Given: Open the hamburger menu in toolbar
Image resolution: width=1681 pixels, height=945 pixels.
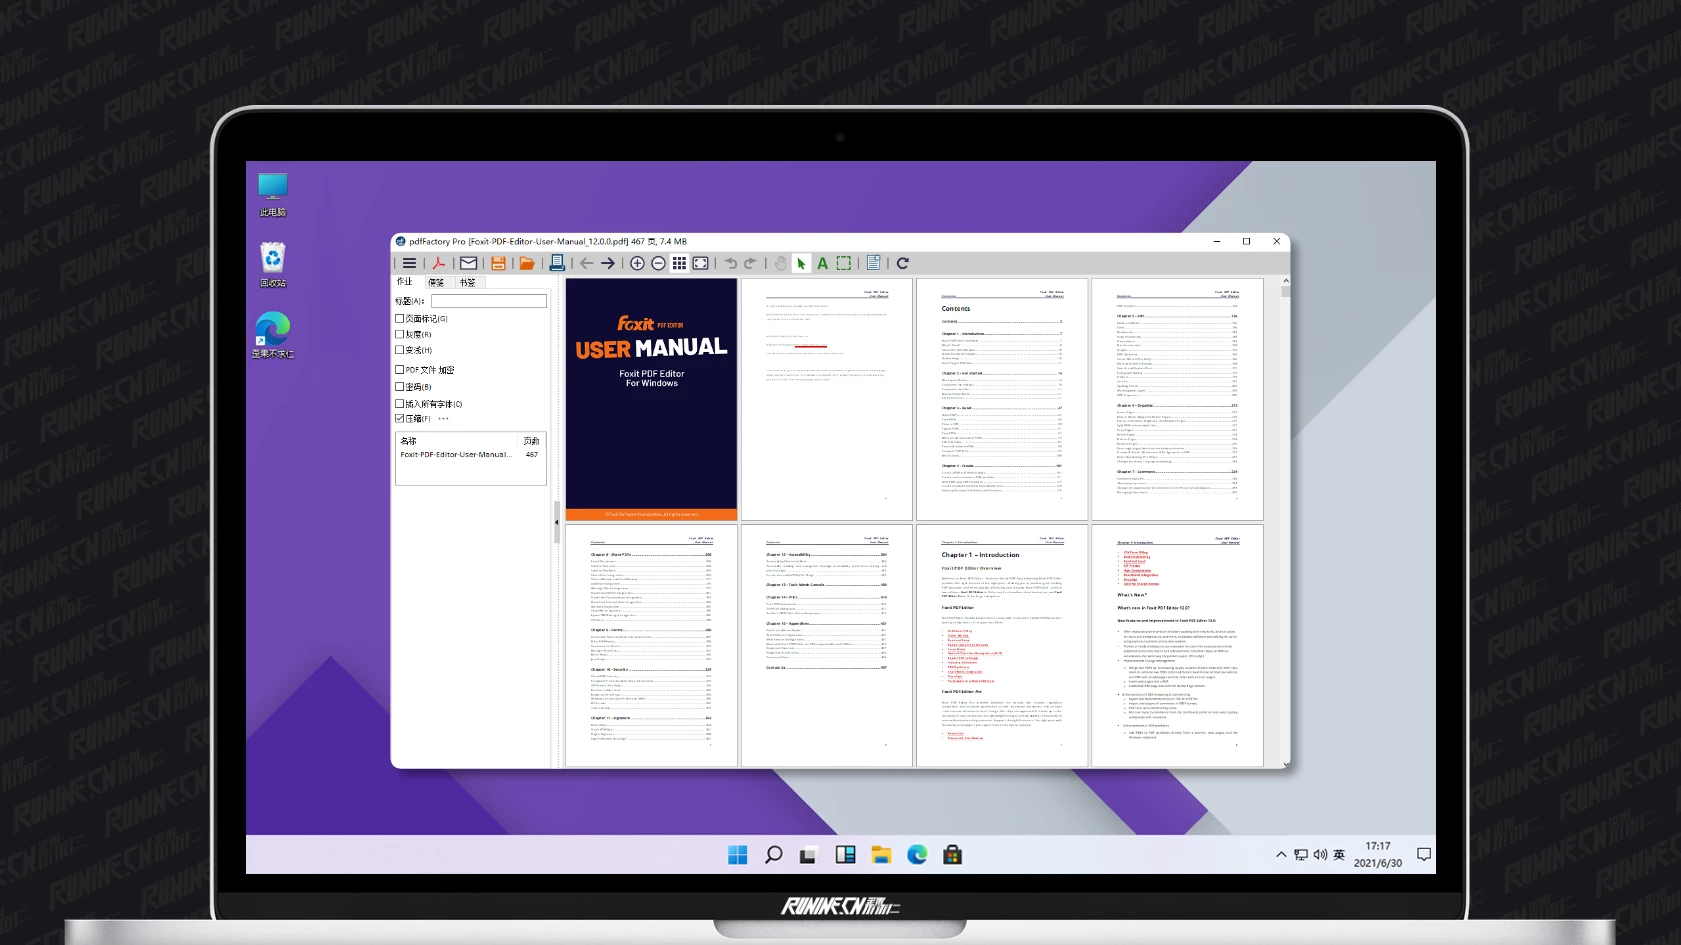Looking at the screenshot, I should (409, 263).
